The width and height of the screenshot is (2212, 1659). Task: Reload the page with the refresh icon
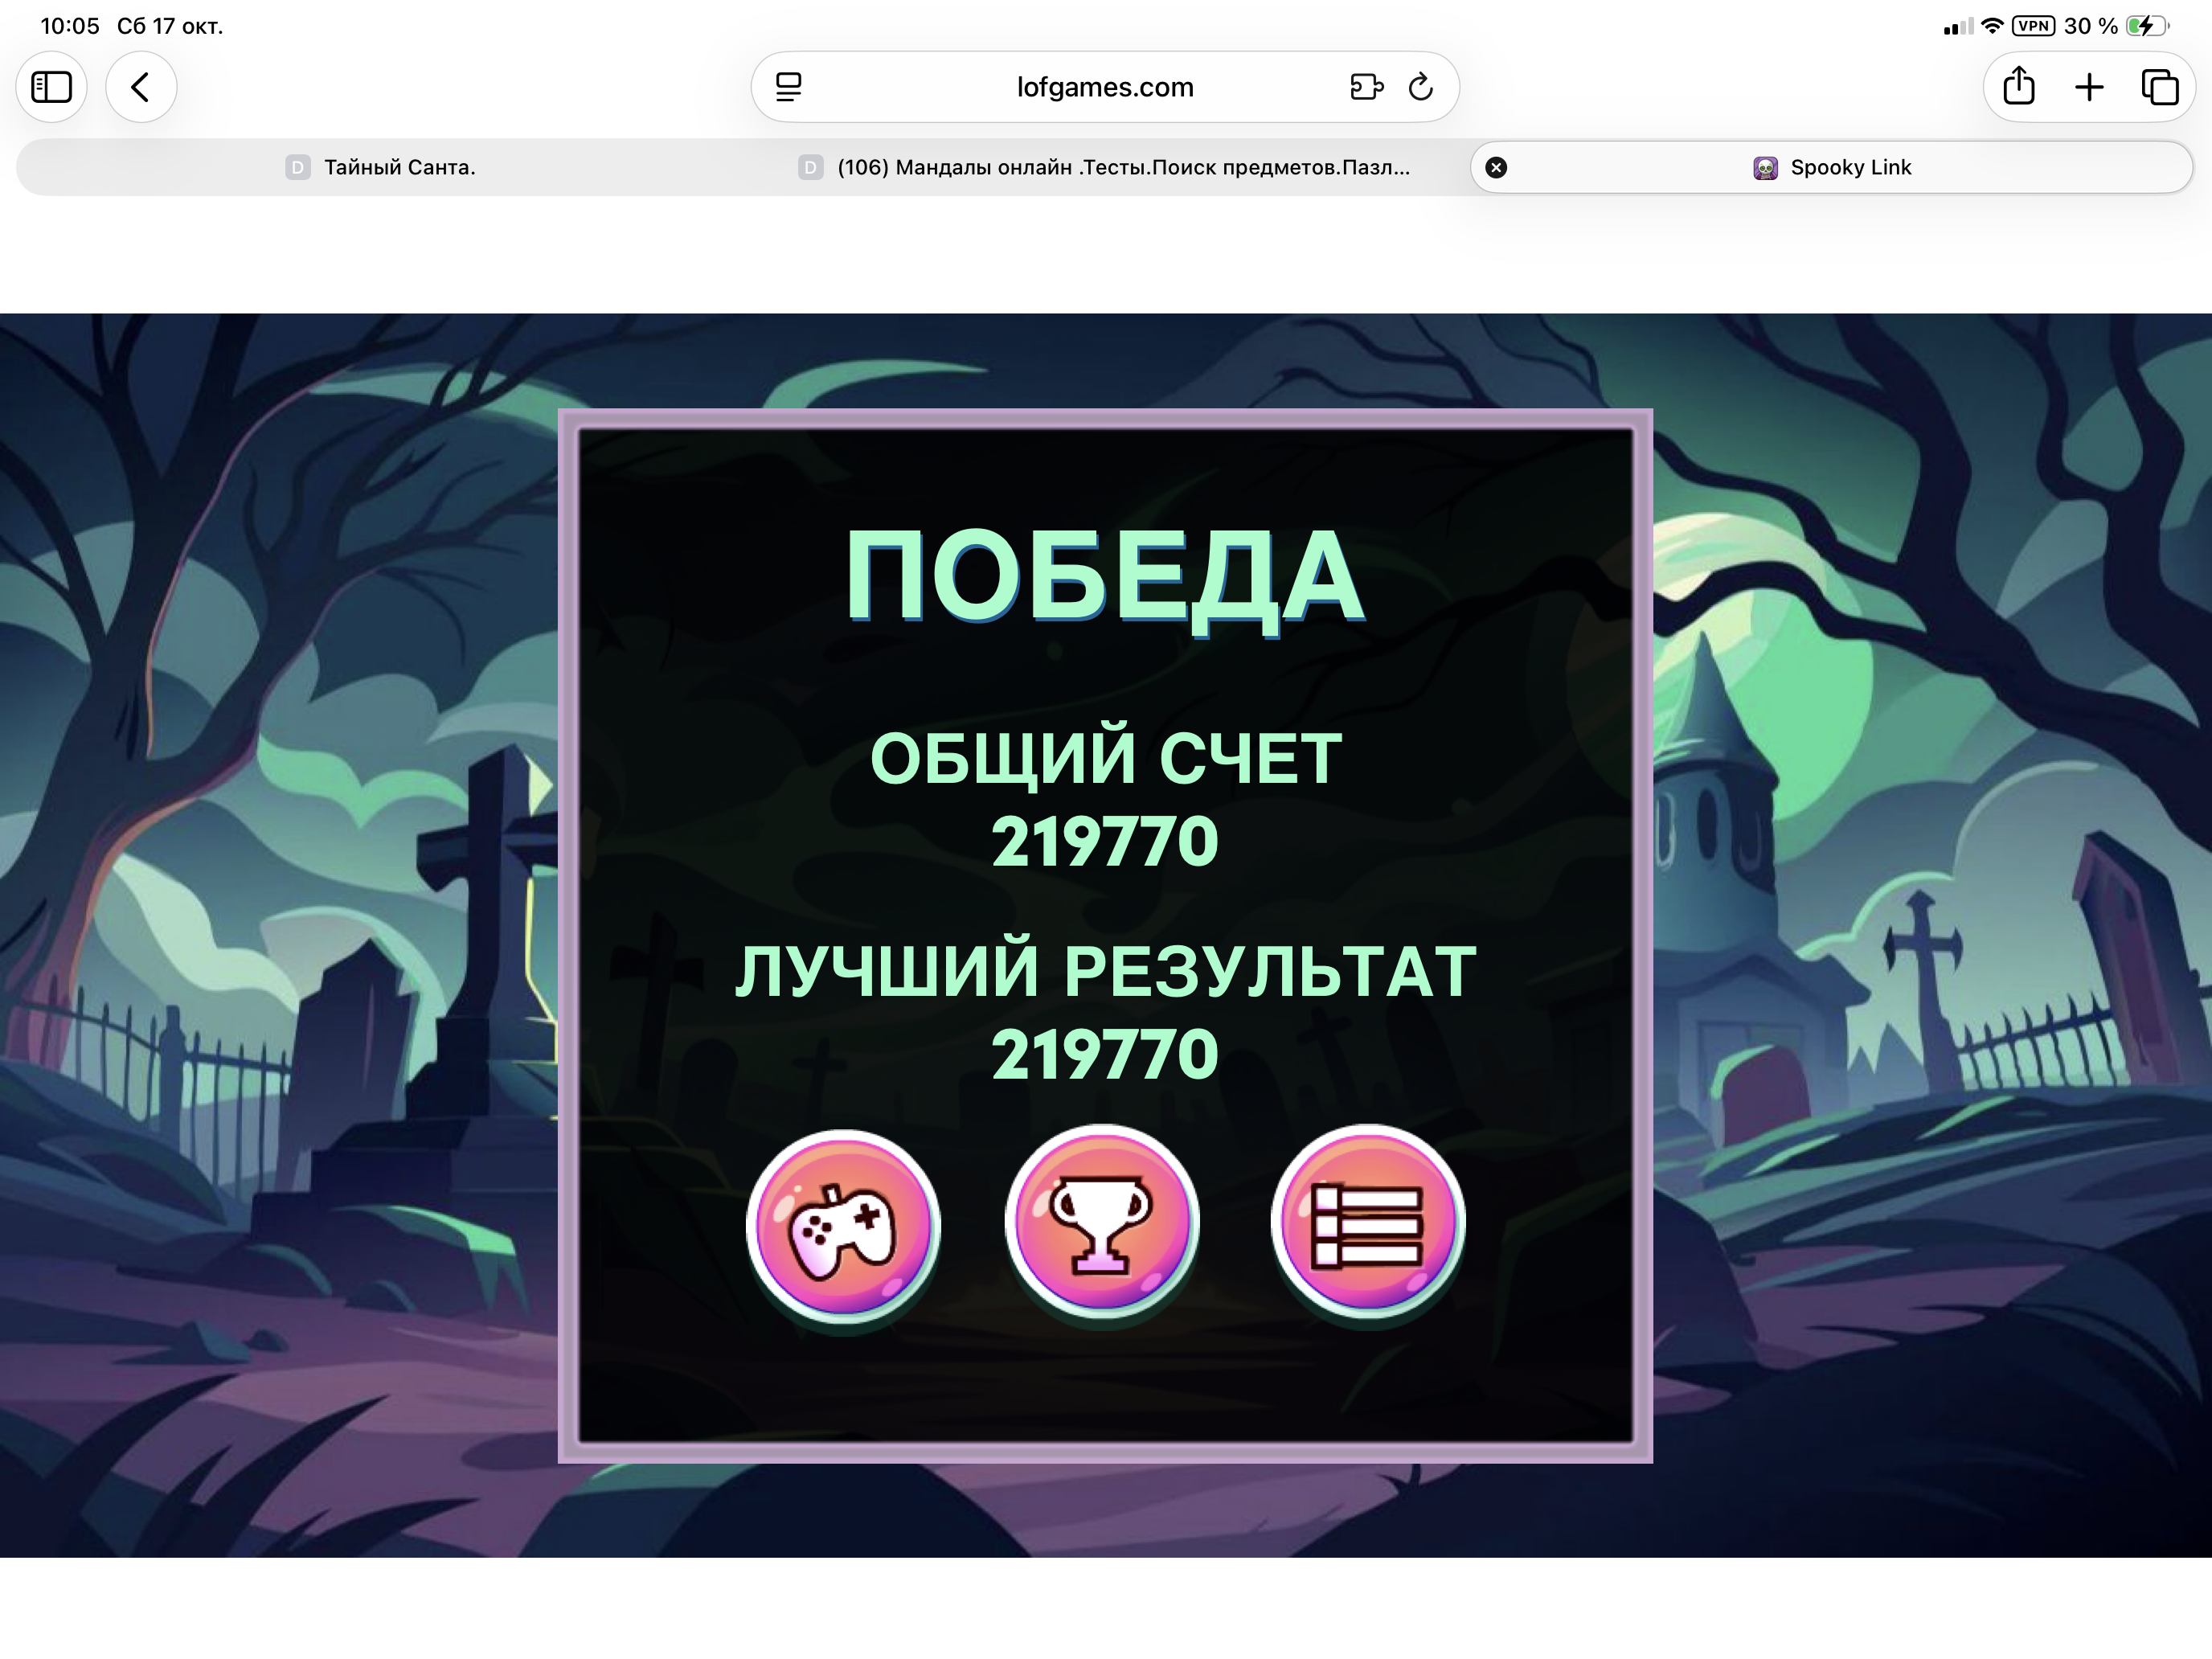tap(1421, 87)
